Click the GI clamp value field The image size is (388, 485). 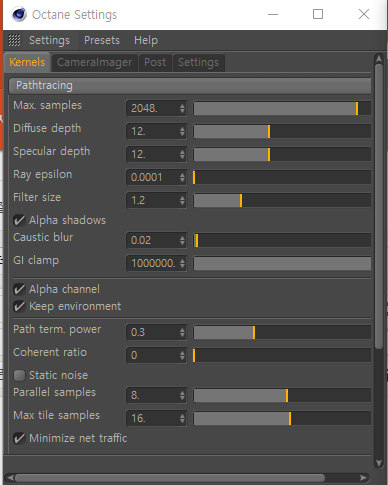pyautogui.click(x=153, y=263)
